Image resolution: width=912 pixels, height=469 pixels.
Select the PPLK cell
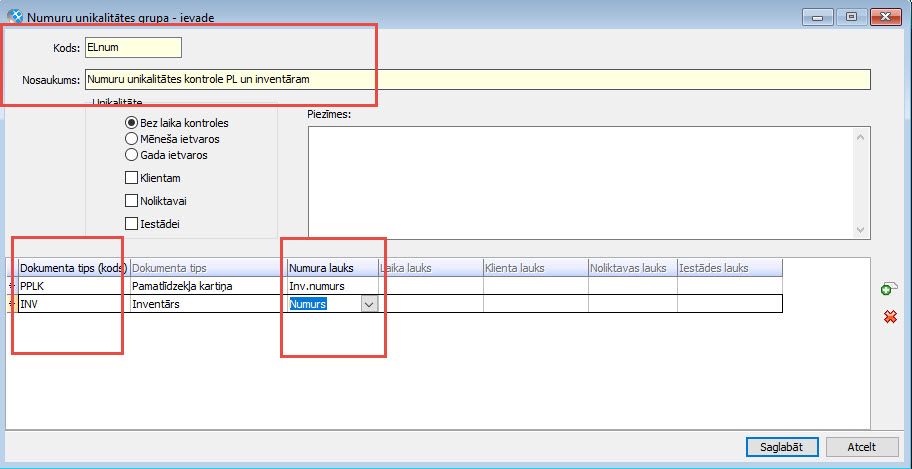pyautogui.click(x=74, y=286)
